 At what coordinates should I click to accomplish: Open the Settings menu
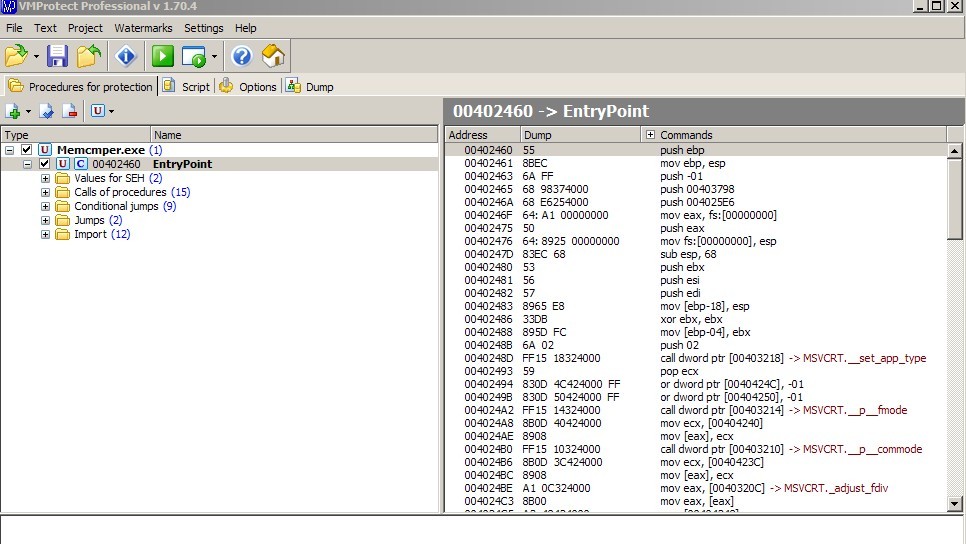pos(203,28)
